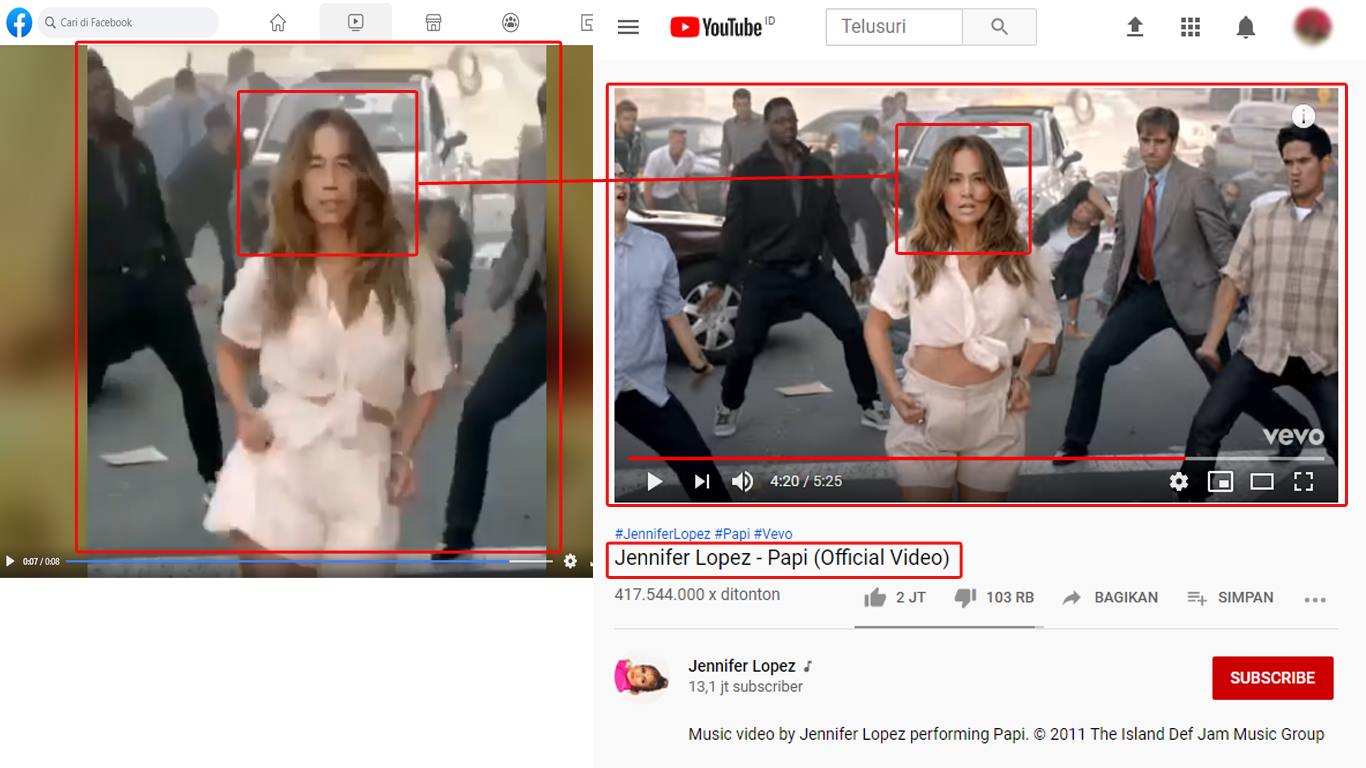Click the Facebook logo icon
Image resolution: width=1366 pixels, height=768 pixels.
pos(19,22)
